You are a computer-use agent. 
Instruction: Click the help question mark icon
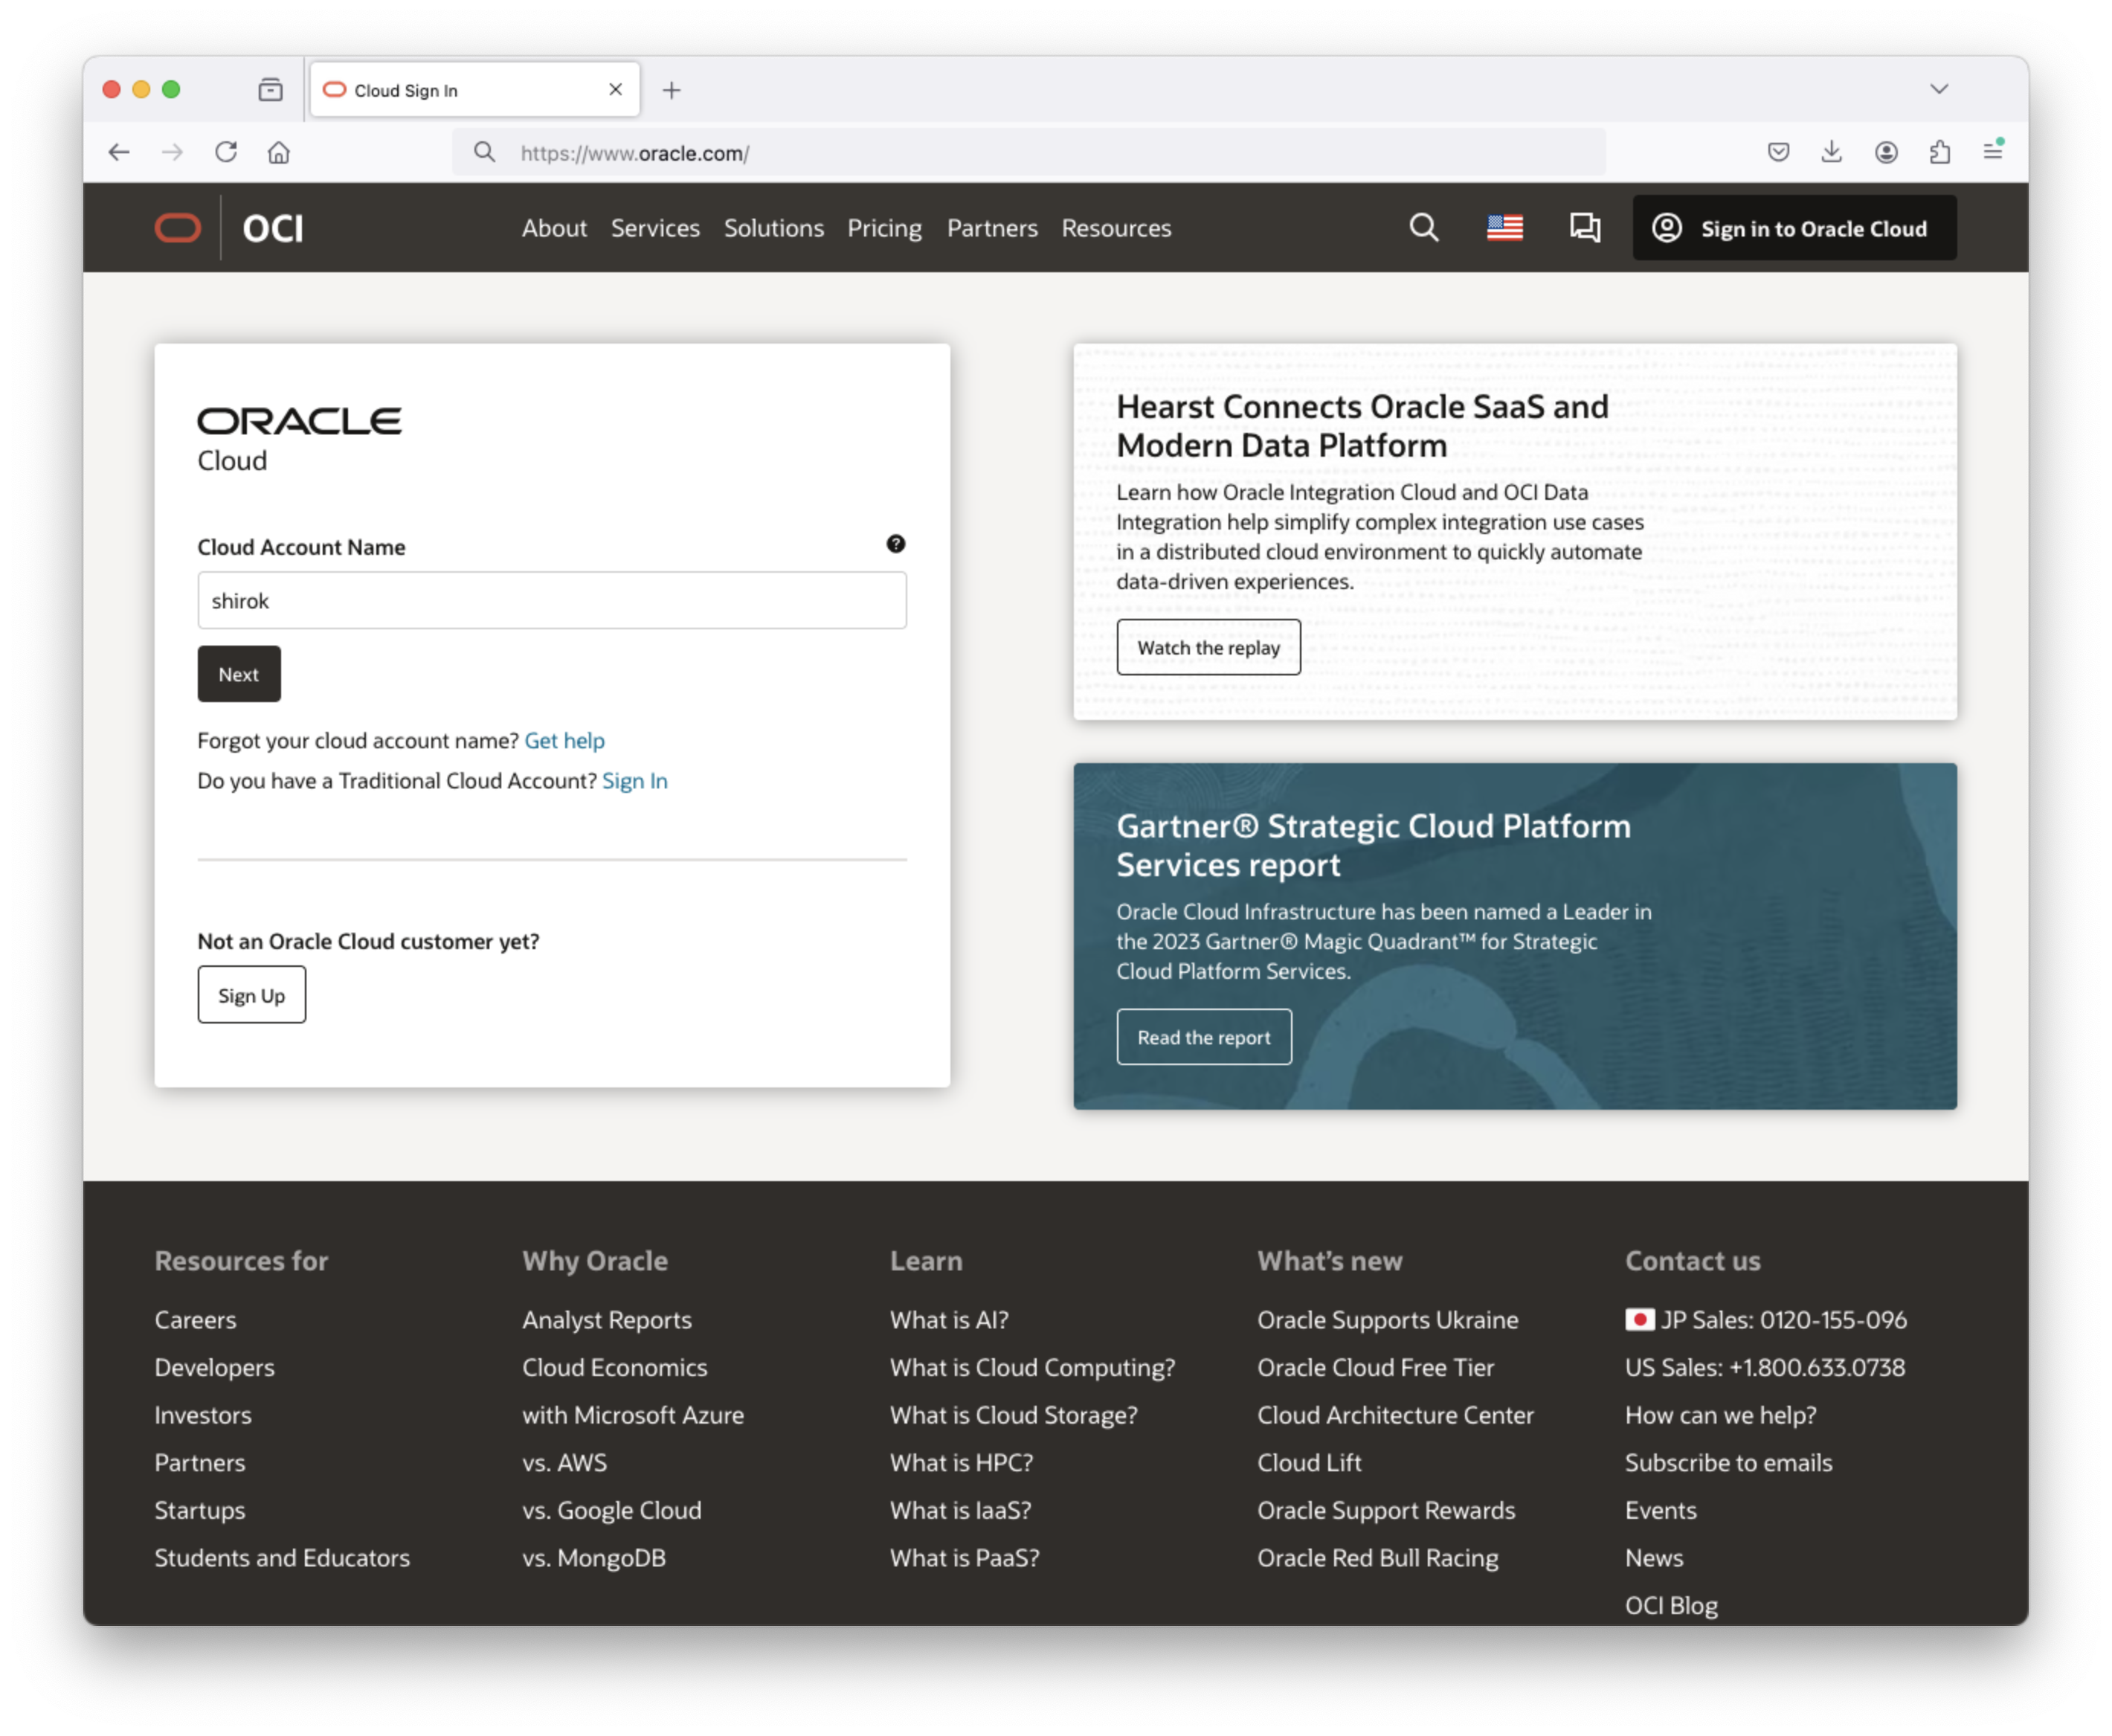[x=896, y=544]
